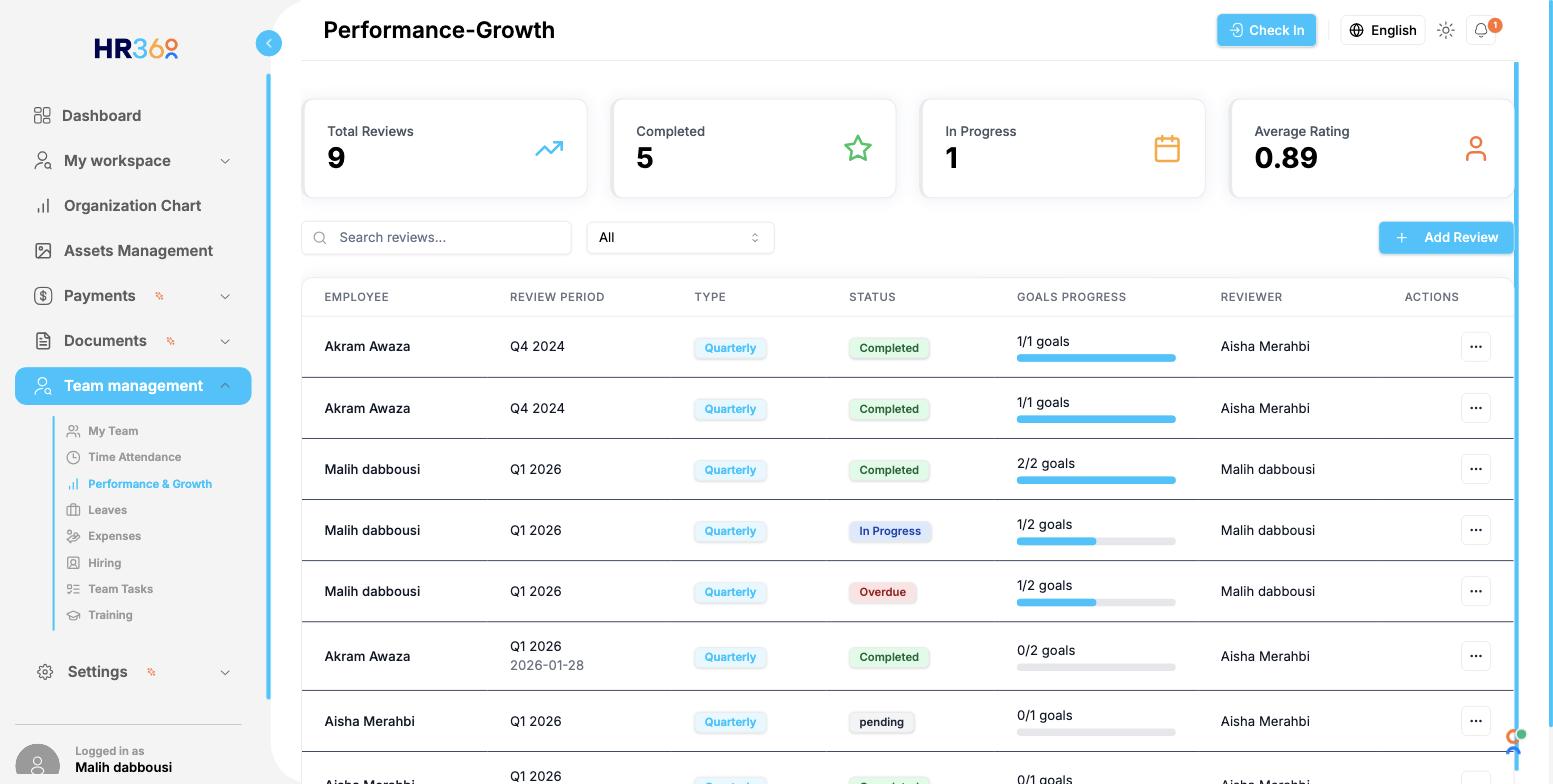Open Expenses submenu item

tap(114, 536)
